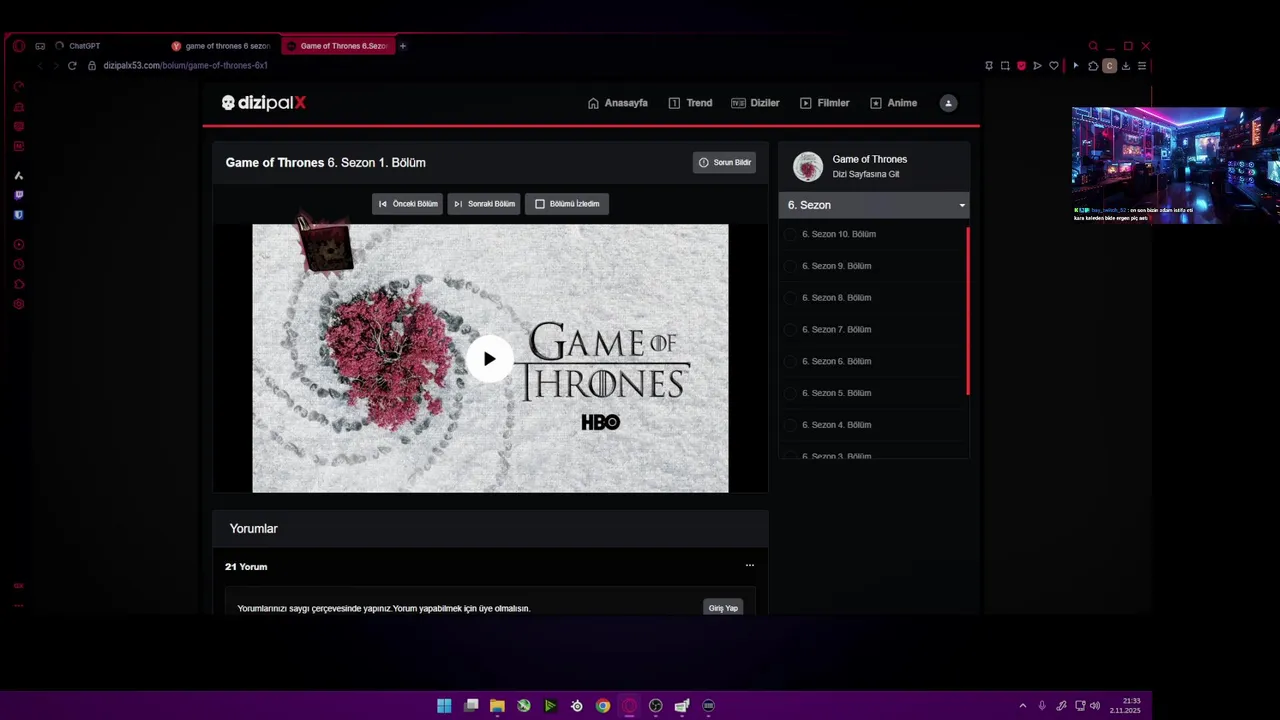This screenshot has width=1280, height=720.
Task: Play the Game of Thrones video
Action: (x=489, y=359)
